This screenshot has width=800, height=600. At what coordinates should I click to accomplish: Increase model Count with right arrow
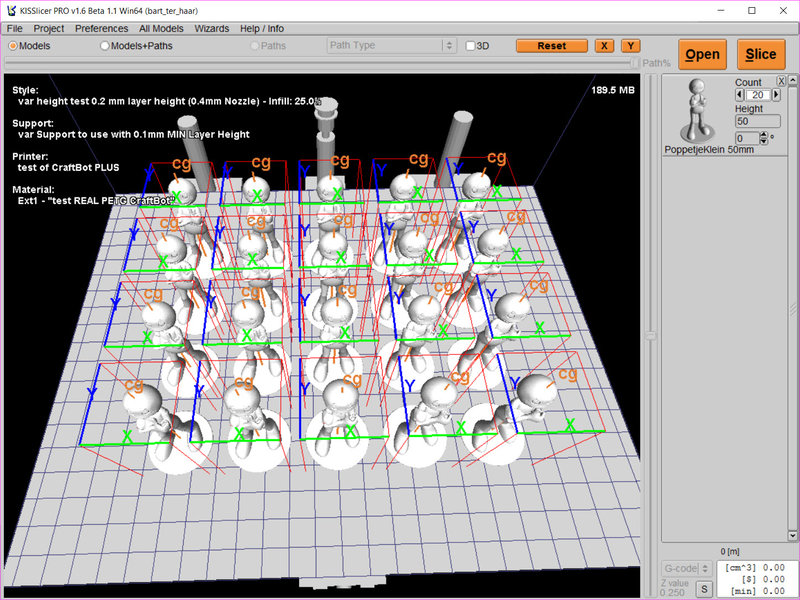pos(776,95)
